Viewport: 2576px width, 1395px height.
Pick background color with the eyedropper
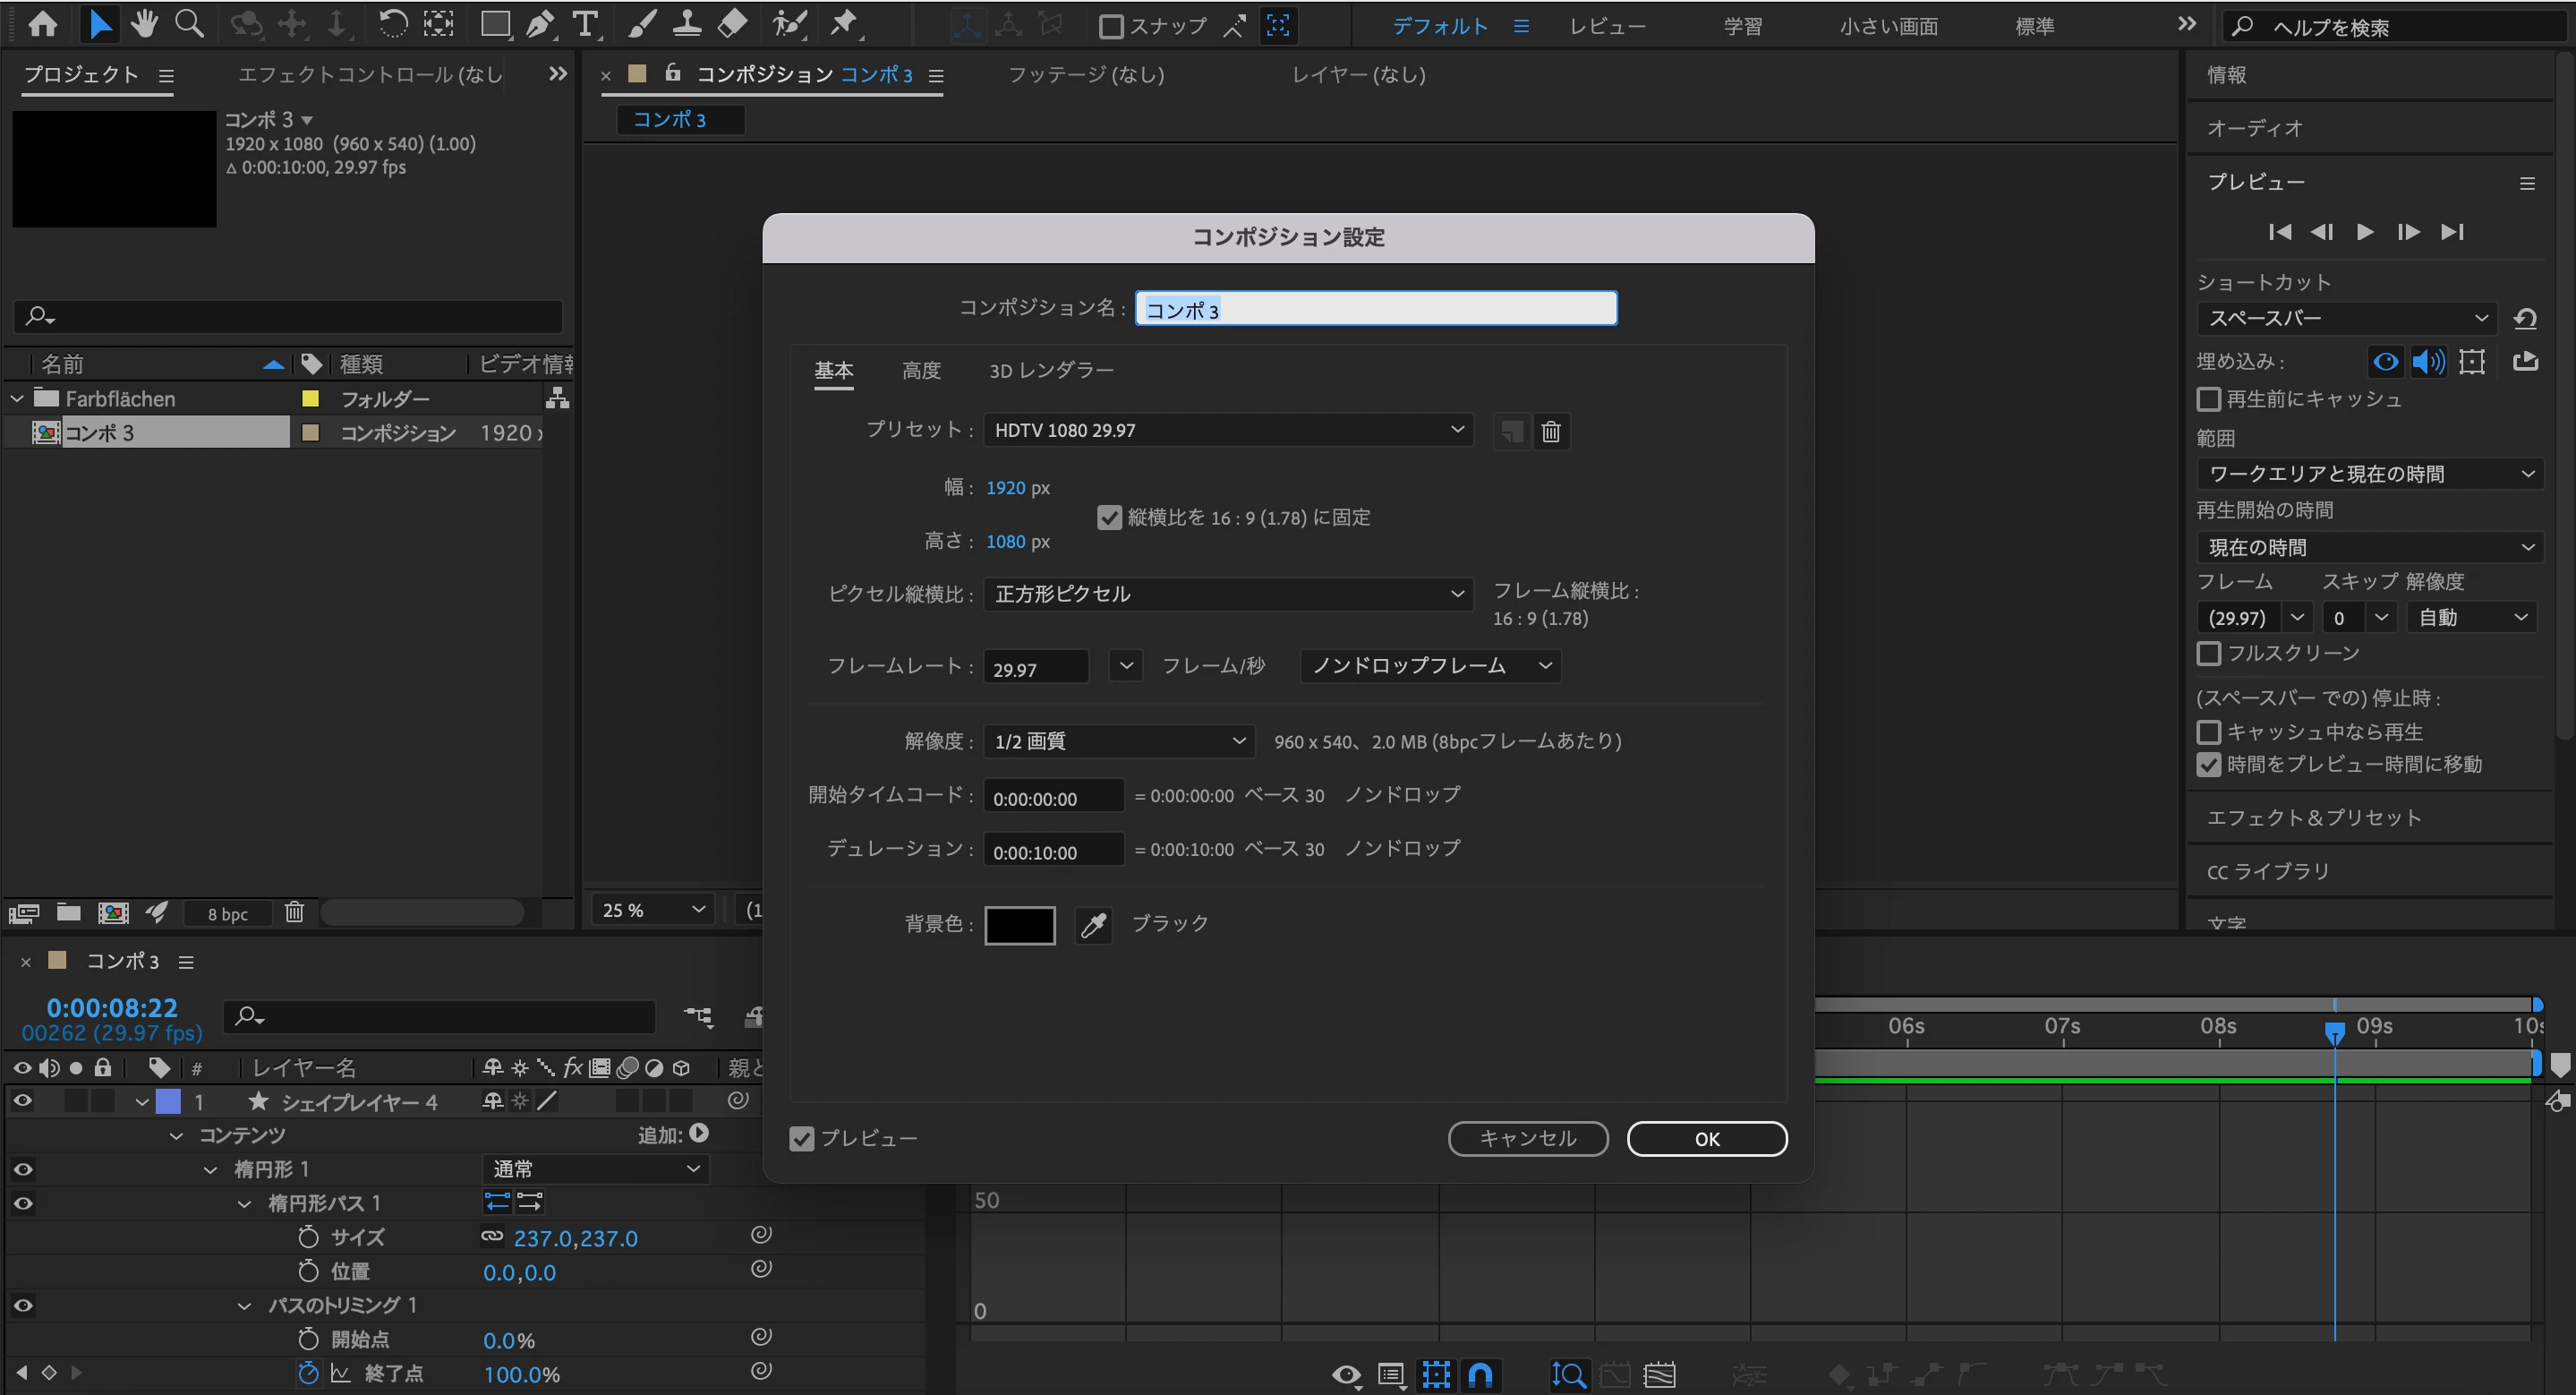pyautogui.click(x=1094, y=925)
